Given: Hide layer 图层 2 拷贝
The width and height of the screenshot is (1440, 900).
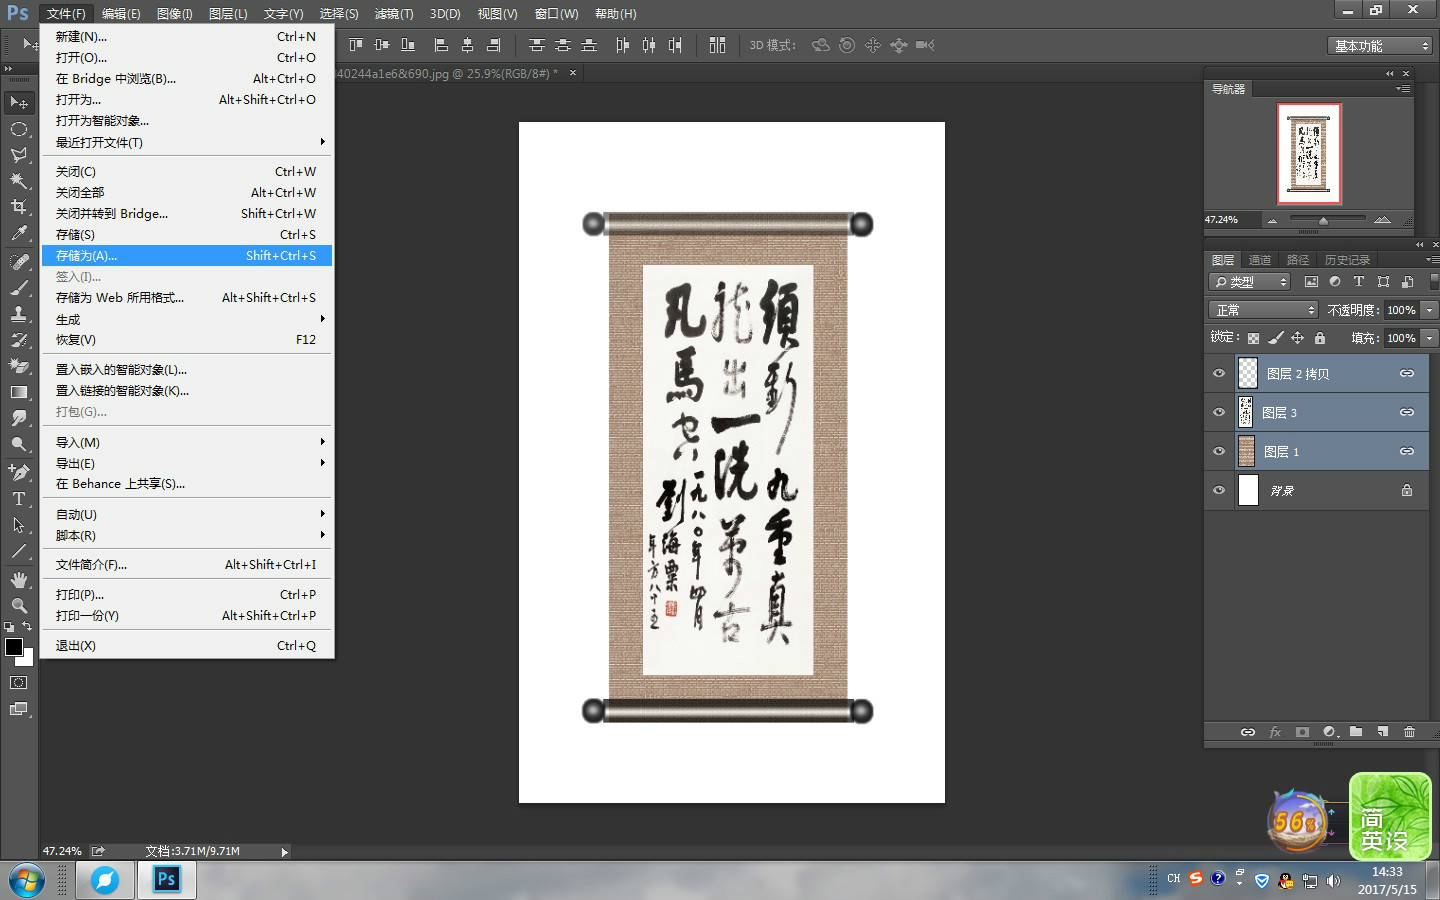Looking at the screenshot, I should pos(1219,373).
